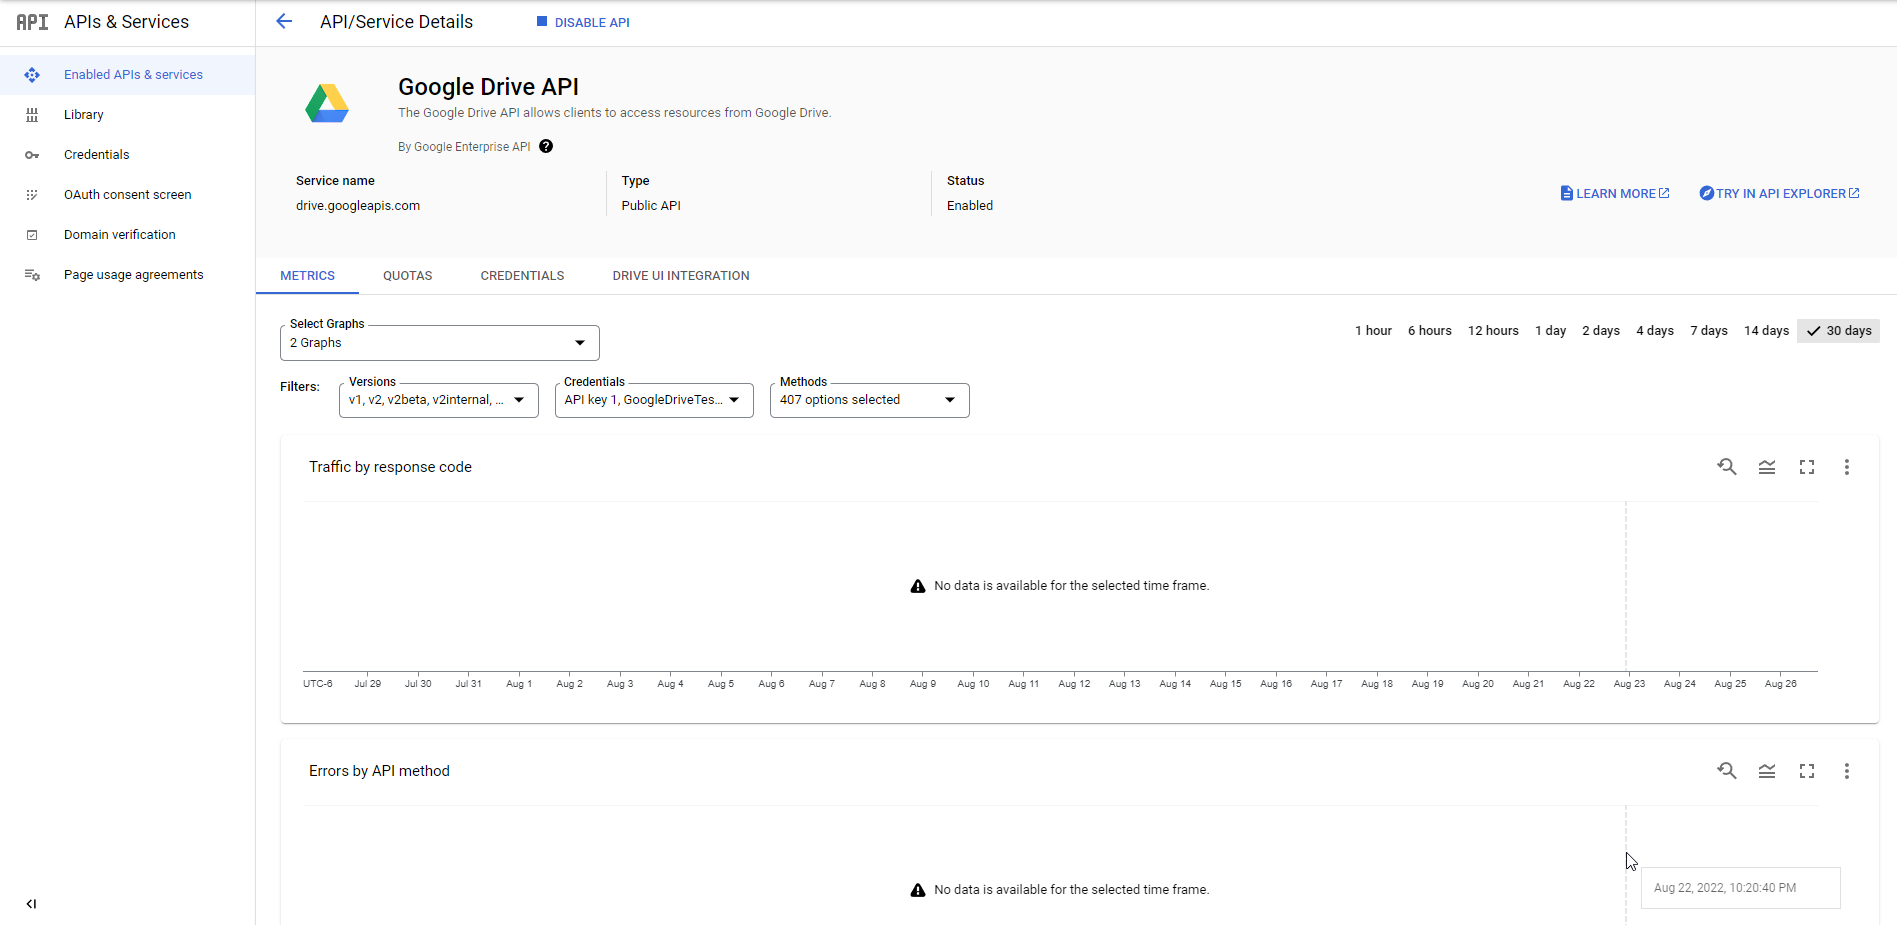
Task: Reset zoom on Traffic by response code chart
Action: click(x=1727, y=467)
